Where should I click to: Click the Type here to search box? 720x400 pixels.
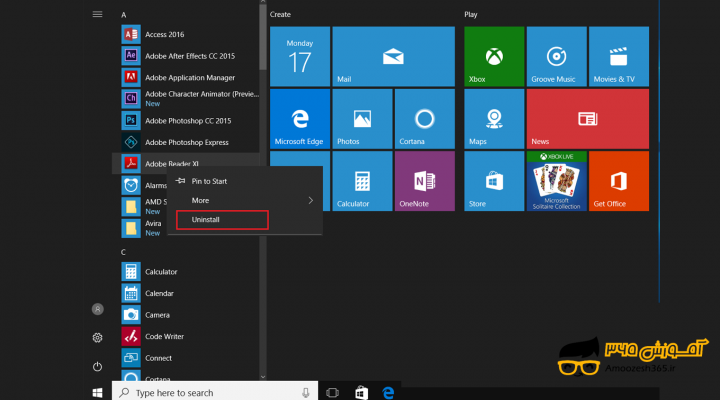215,393
